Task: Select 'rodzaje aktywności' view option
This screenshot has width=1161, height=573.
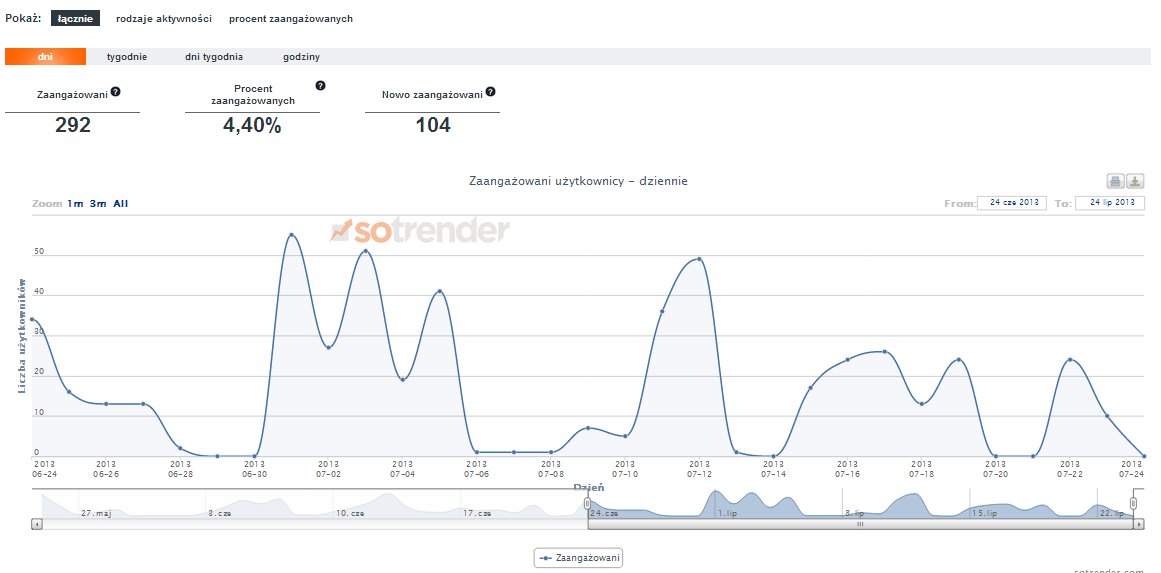Action: click(x=164, y=19)
